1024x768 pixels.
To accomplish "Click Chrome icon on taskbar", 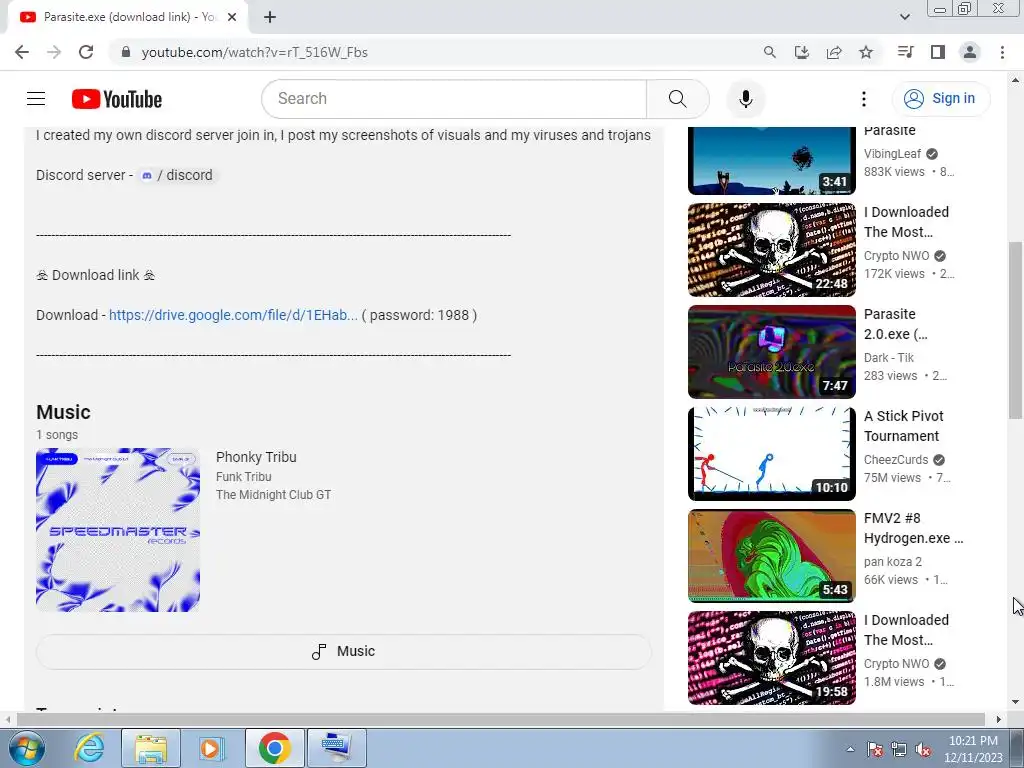I will 274,748.
